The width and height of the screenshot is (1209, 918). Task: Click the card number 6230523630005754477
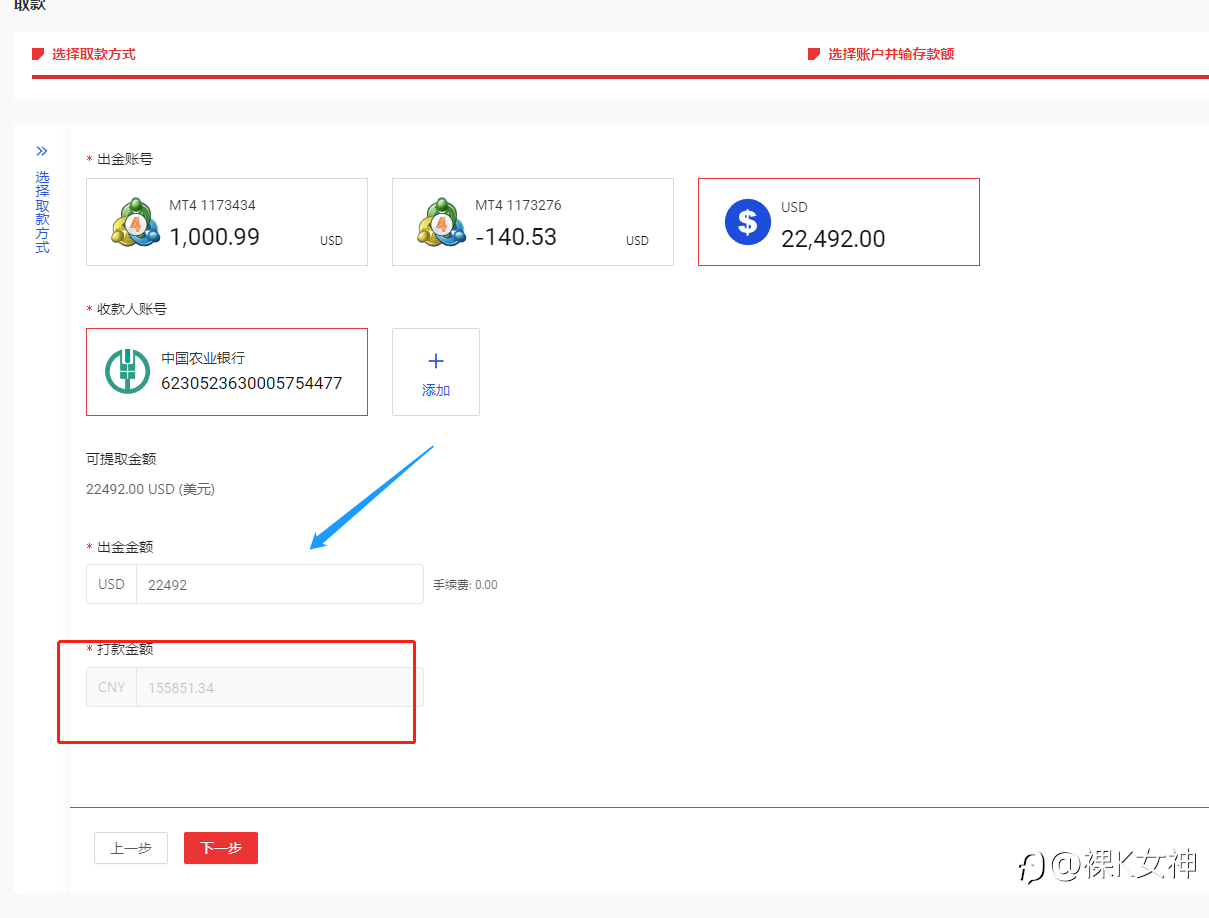252,382
